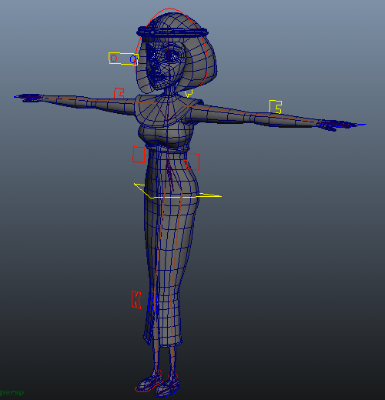Screen dimensions: 385x400
Task: Click the persp camera label
Action: (12, 392)
